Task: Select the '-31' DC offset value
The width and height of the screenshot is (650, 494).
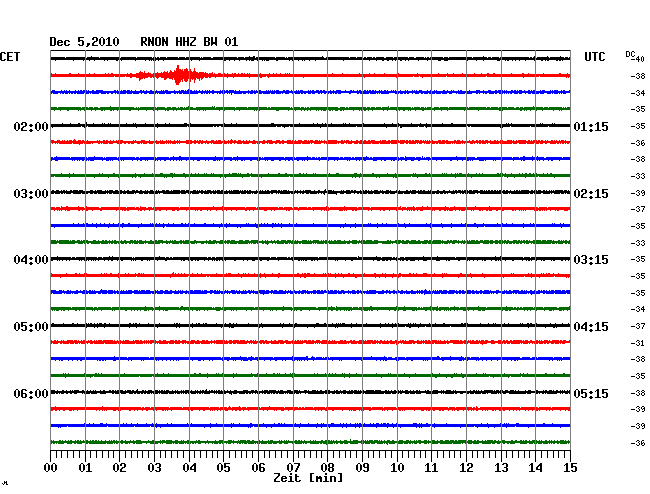Action: (x=638, y=343)
